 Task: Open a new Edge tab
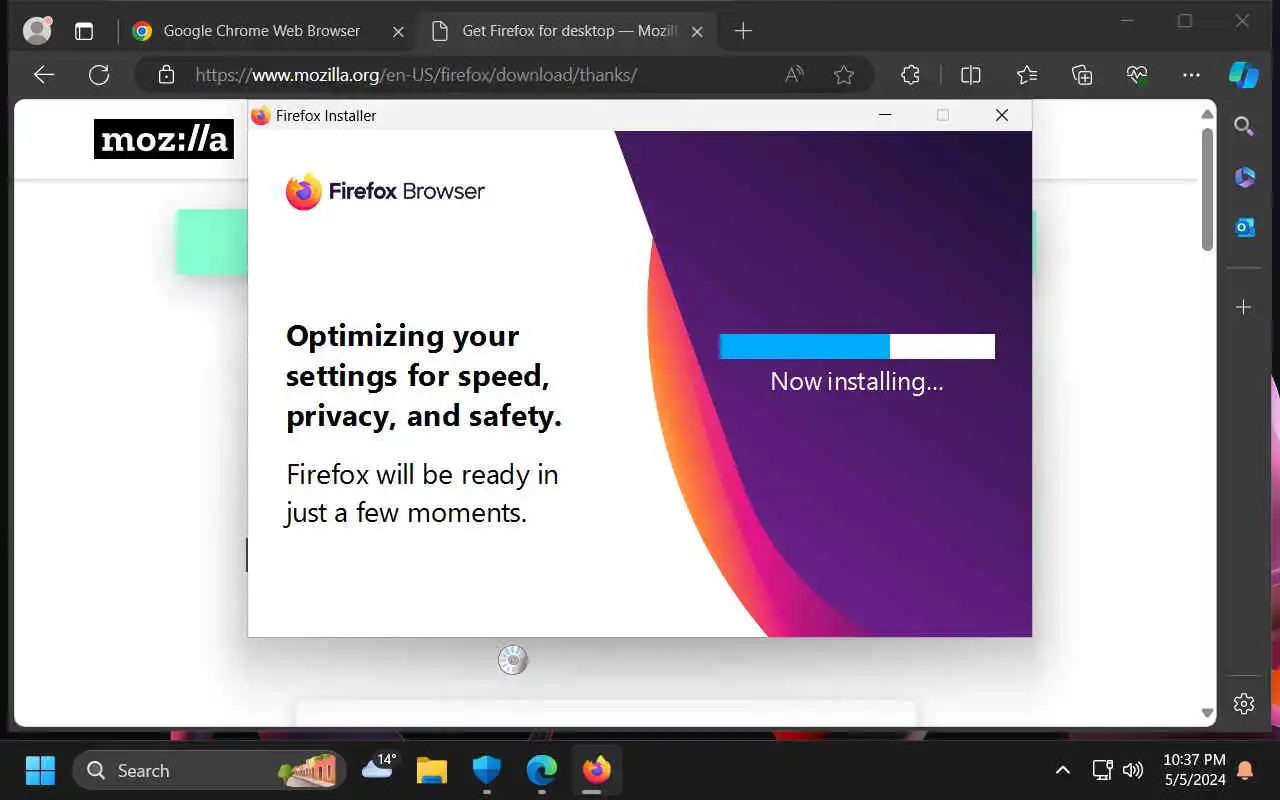[x=743, y=31]
